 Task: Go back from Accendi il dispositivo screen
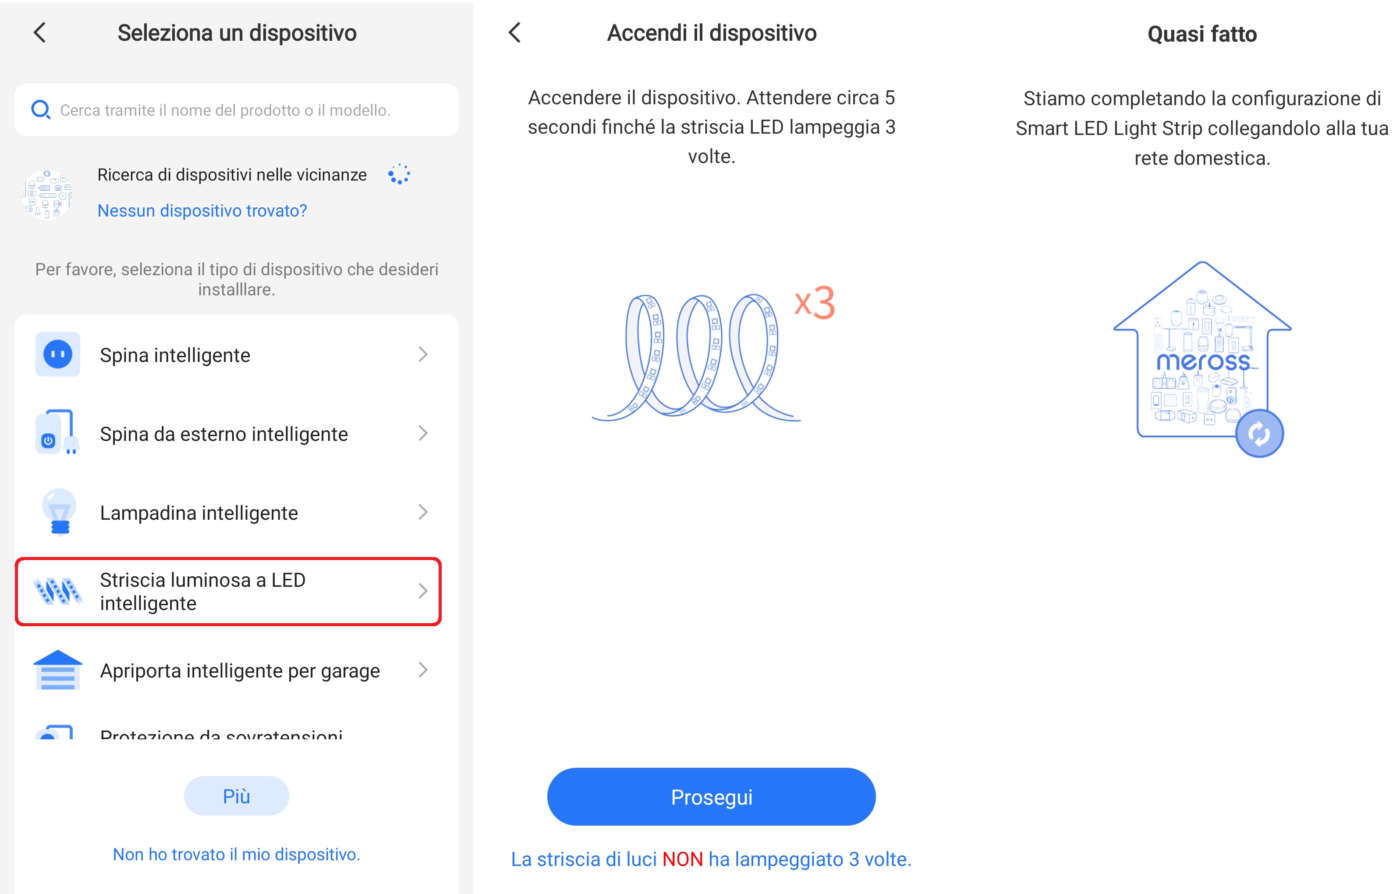515,33
